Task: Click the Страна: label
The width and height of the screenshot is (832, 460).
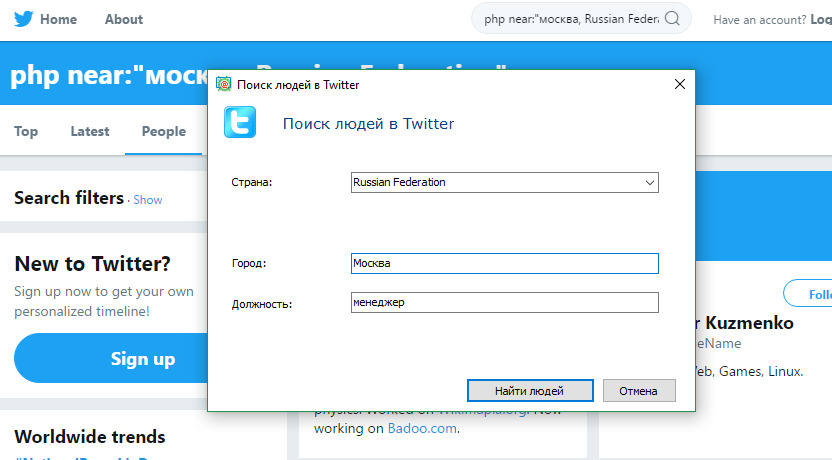Action: click(x=252, y=183)
